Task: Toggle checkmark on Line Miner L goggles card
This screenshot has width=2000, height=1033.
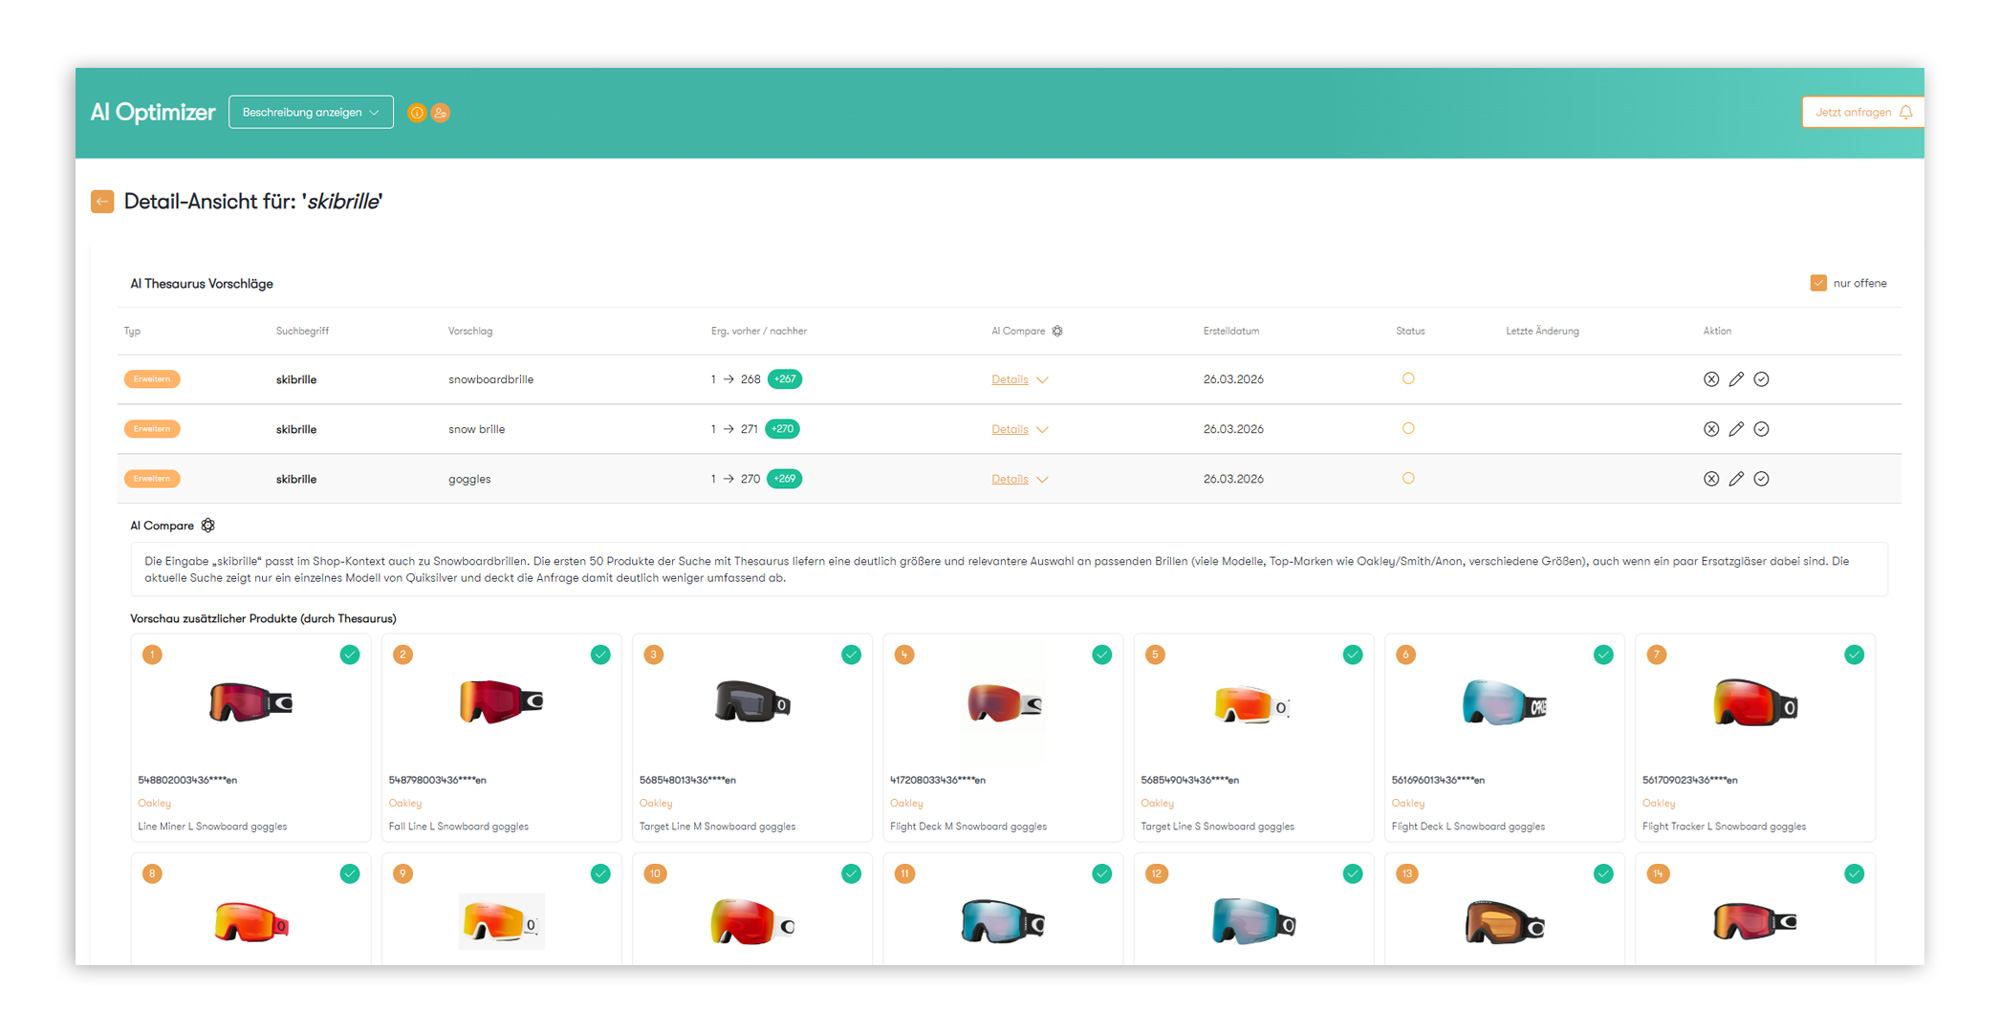Action: 350,655
